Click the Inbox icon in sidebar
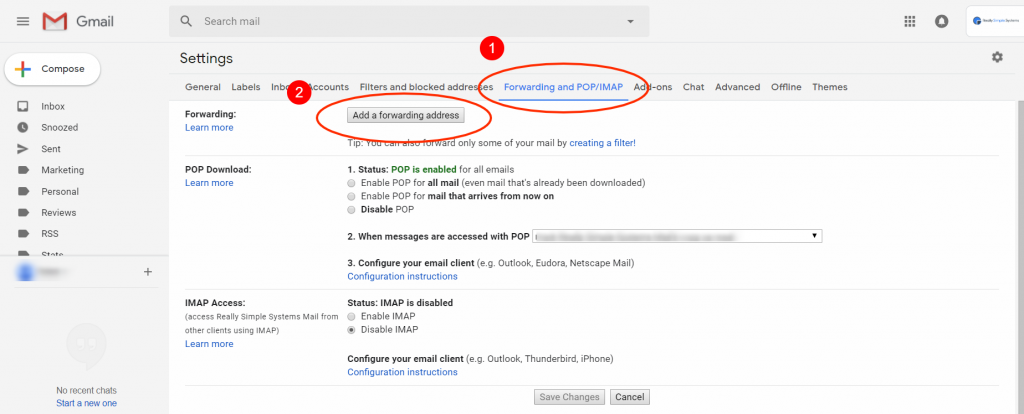 23,106
